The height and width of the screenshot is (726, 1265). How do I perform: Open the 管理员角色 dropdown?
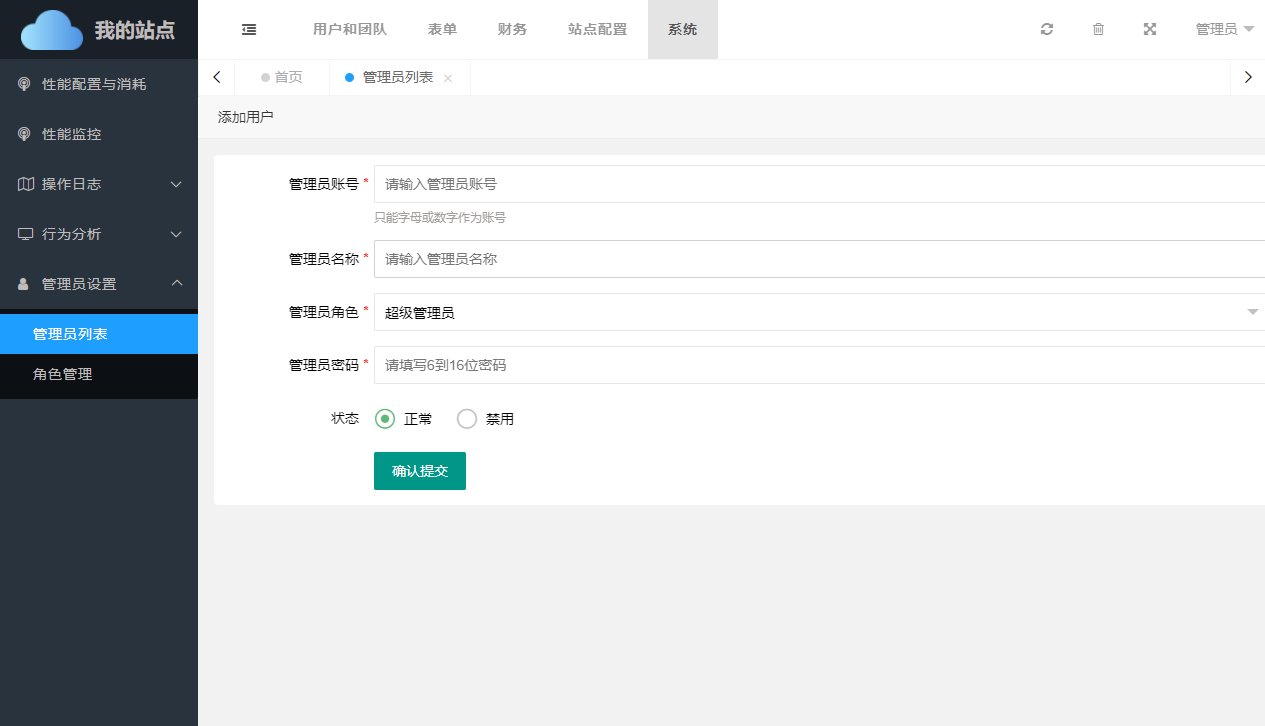[x=818, y=312]
